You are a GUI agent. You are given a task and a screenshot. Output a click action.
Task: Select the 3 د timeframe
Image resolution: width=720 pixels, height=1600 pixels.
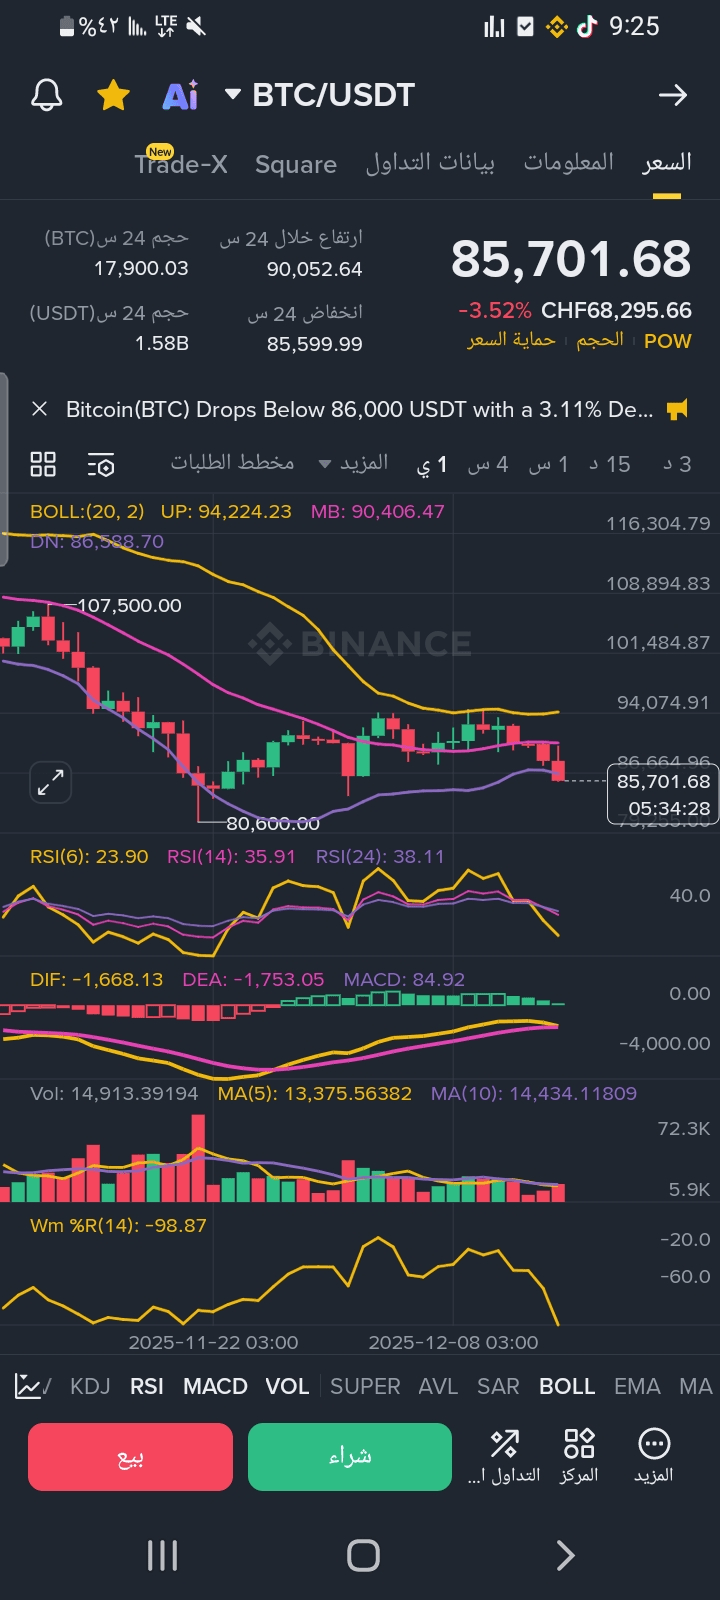[677, 464]
